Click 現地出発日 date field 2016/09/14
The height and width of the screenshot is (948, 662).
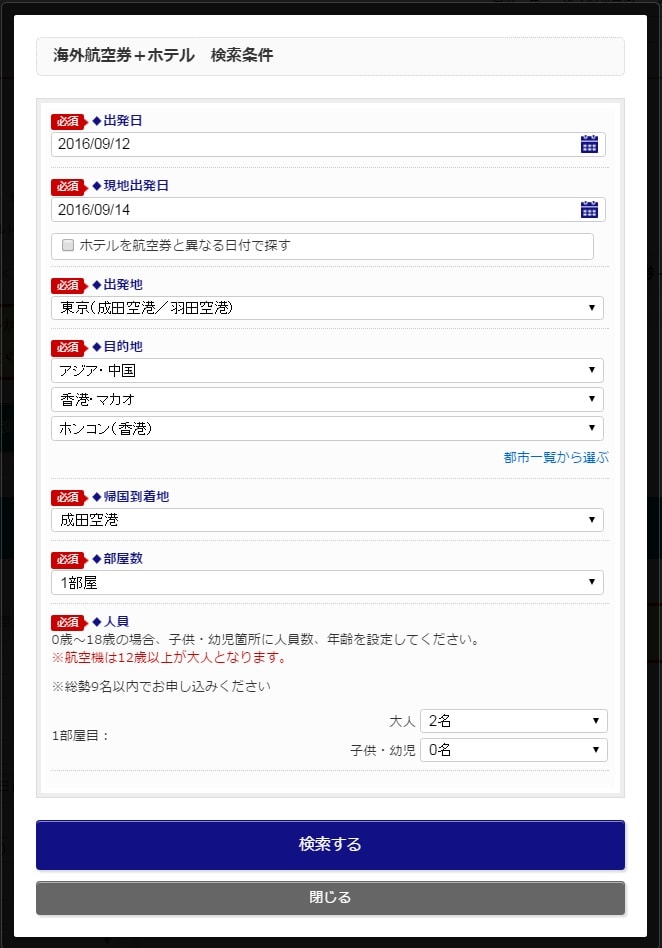(x=328, y=209)
